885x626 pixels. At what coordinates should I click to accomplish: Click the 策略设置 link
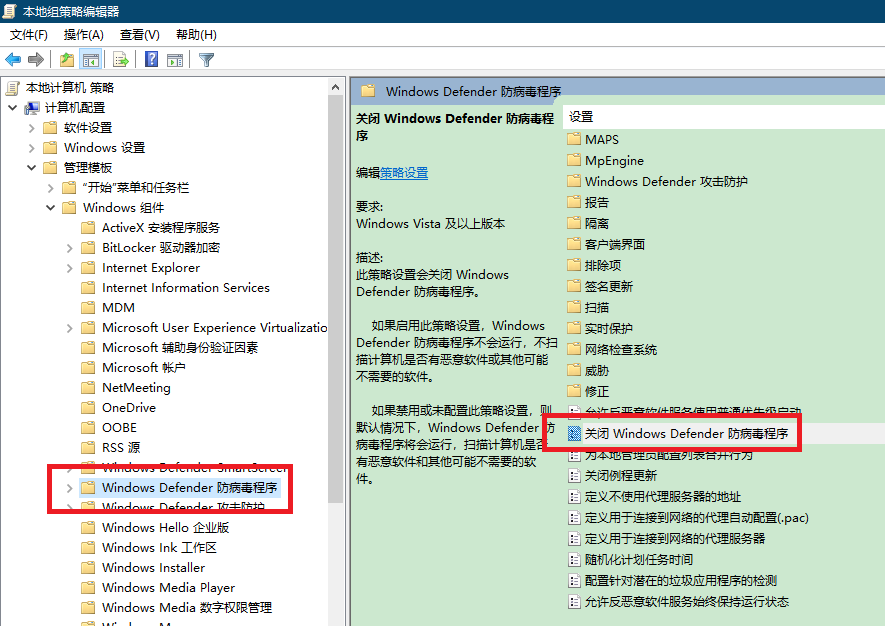coord(404,173)
